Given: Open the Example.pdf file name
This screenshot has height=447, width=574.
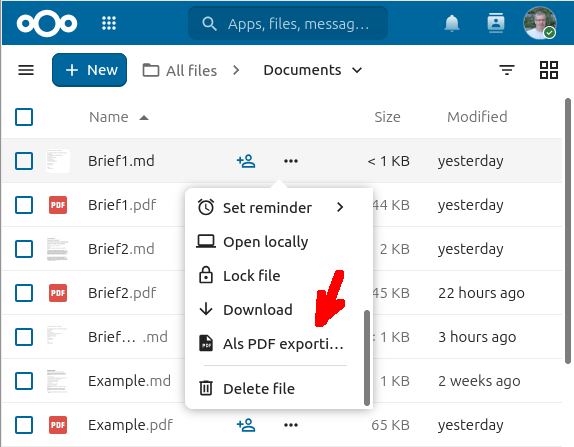Looking at the screenshot, I should (130, 425).
